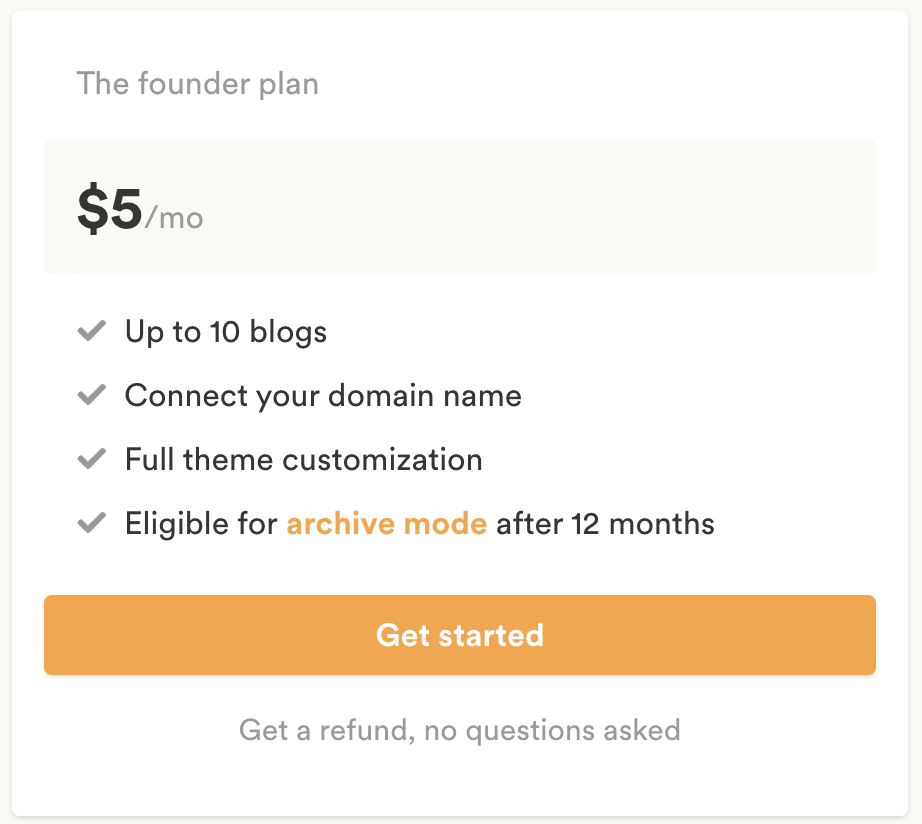Click the Up to 10 blogs text
922x824 pixels.
226,332
